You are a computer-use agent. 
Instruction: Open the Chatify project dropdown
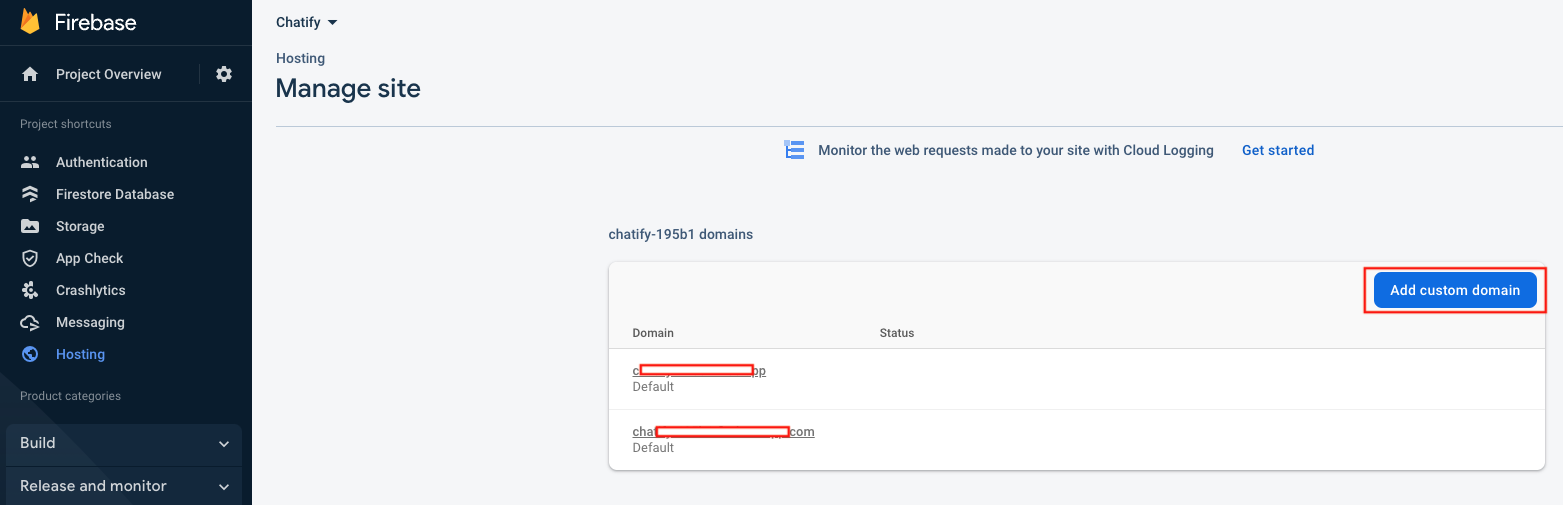(307, 22)
